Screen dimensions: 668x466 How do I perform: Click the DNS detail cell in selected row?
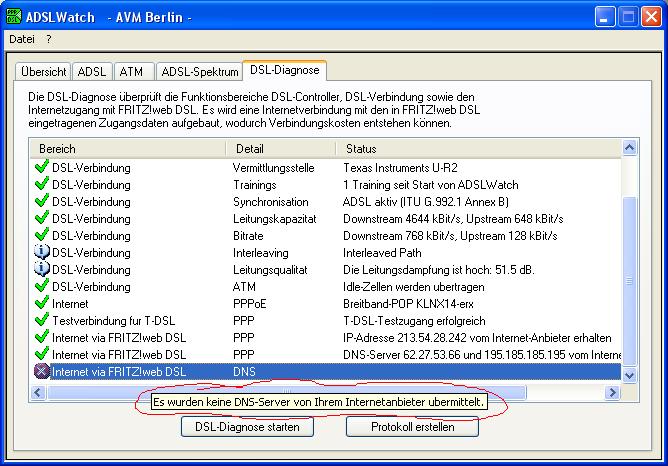244,372
